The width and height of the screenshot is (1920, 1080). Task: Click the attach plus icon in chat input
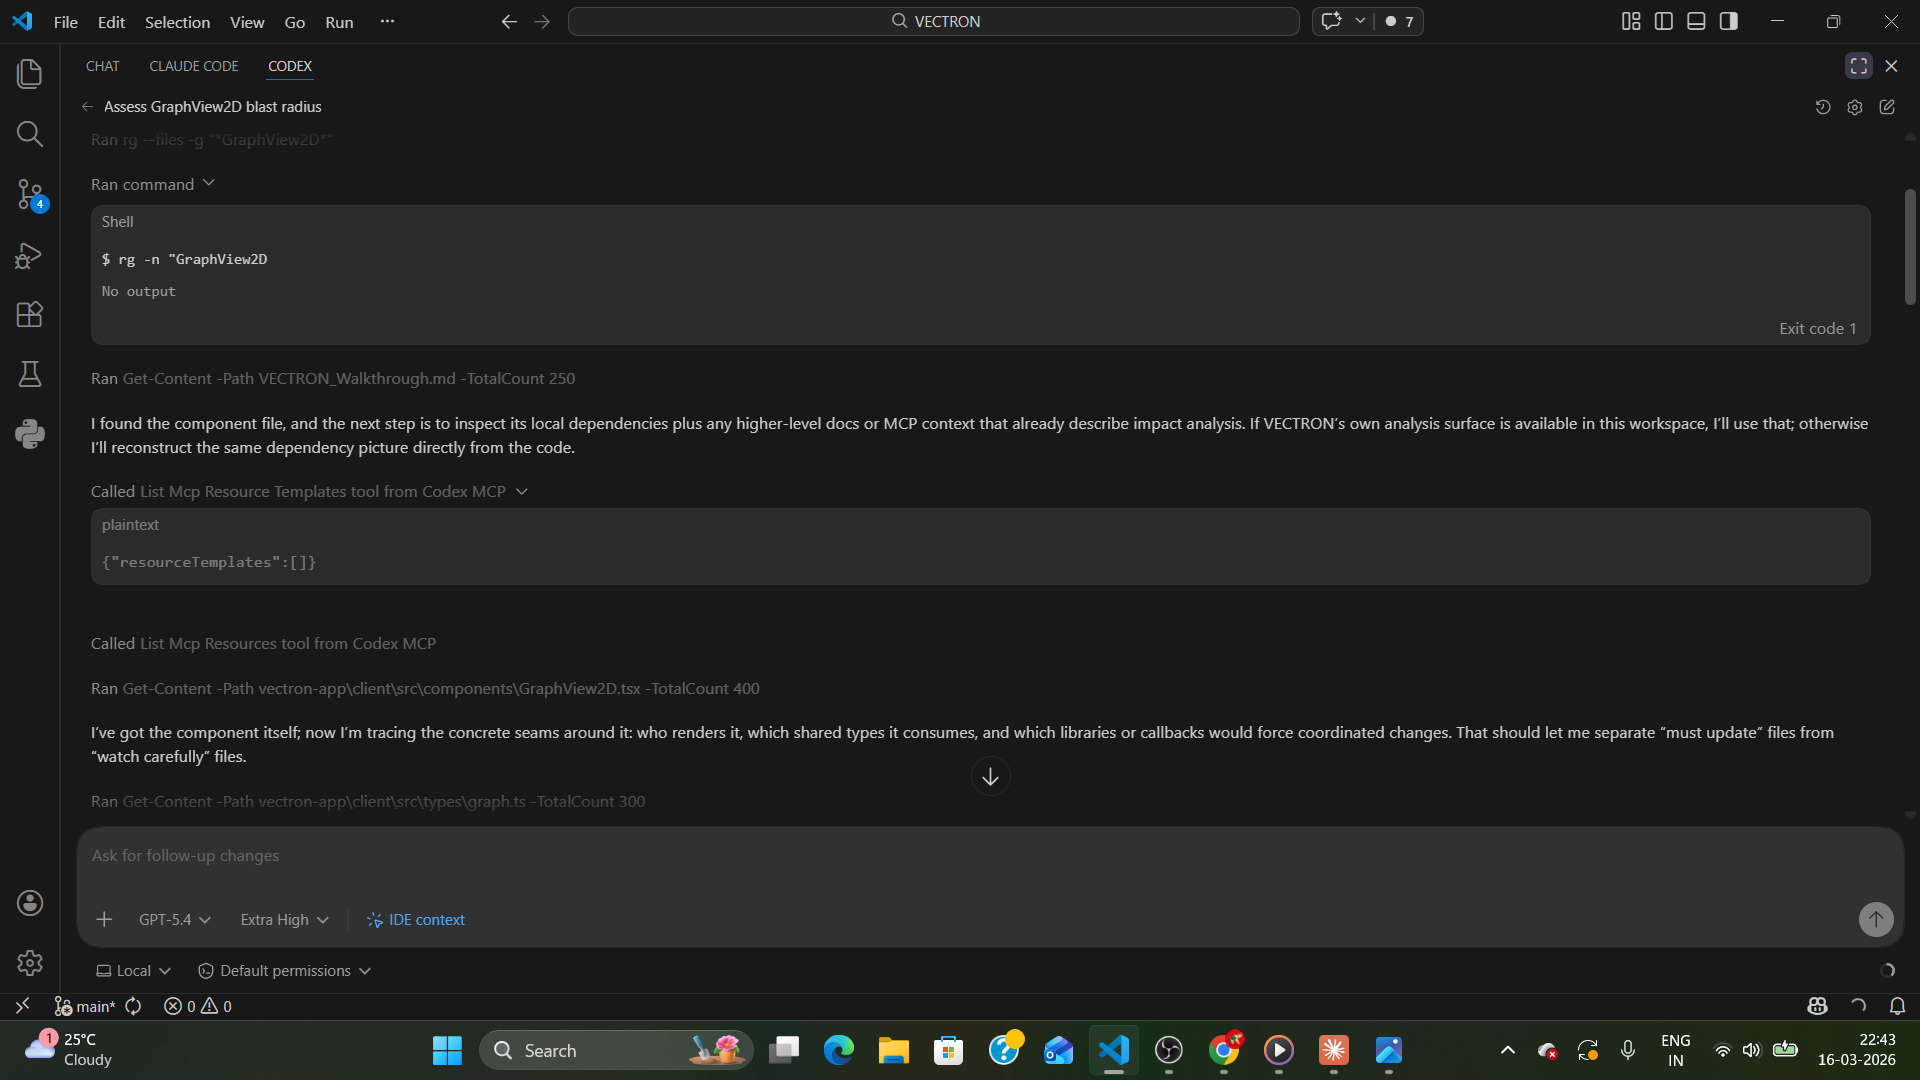[x=104, y=919]
